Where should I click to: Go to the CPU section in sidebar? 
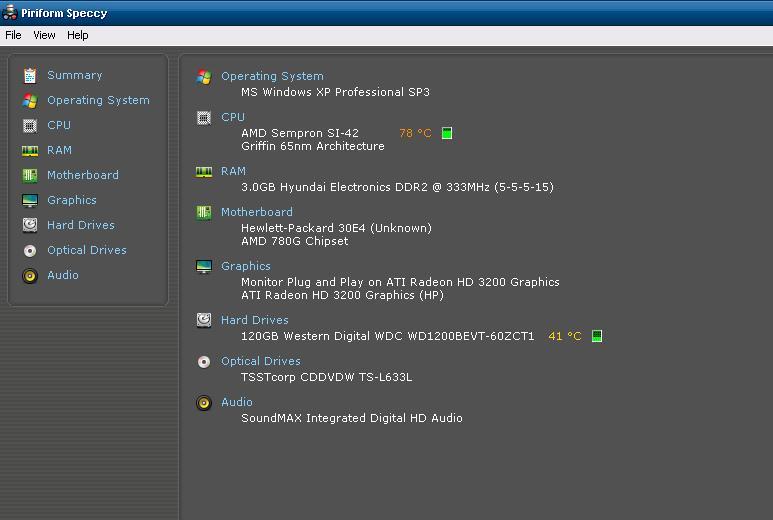coord(59,125)
